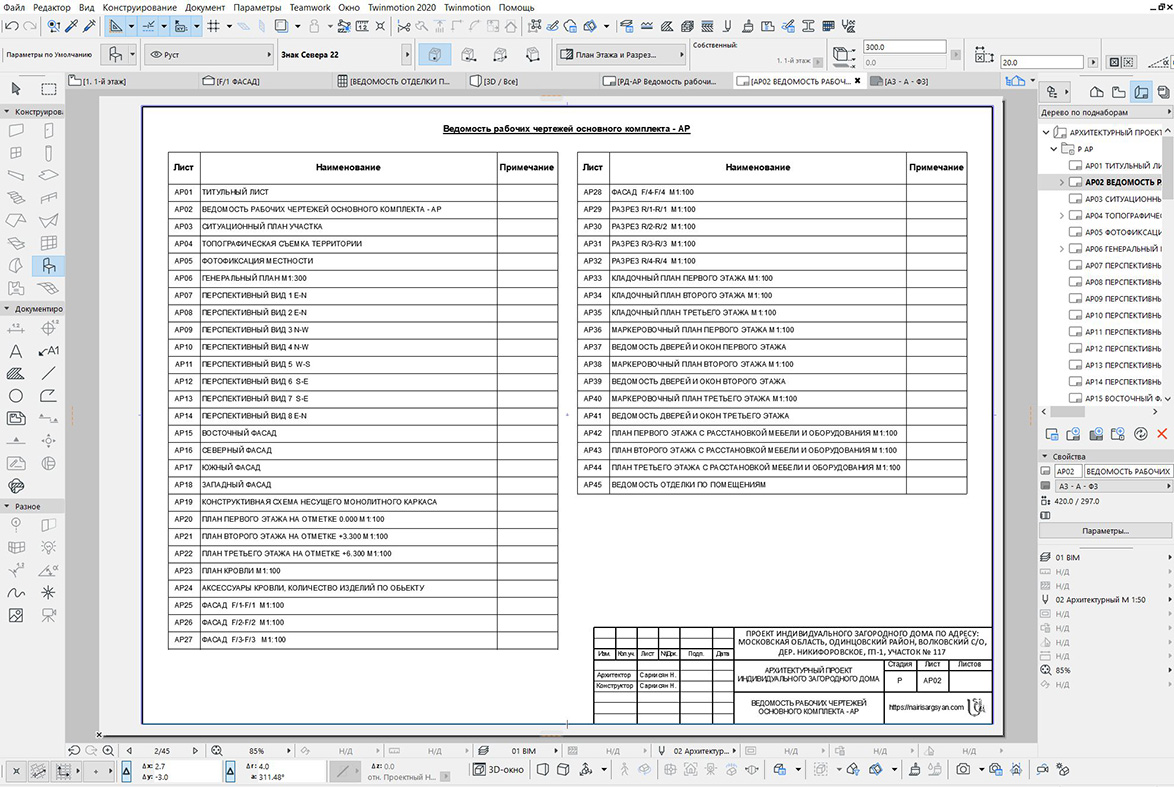Click the Undo arrow icon
This screenshot has height=787, width=1174.
(x=11, y=26)
